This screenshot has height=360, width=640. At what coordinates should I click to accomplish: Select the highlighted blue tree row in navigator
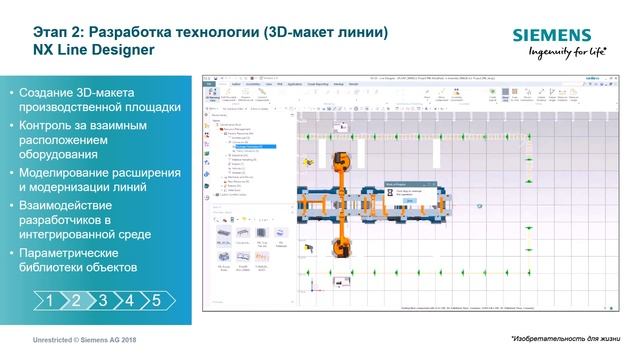tap(256, 147)
